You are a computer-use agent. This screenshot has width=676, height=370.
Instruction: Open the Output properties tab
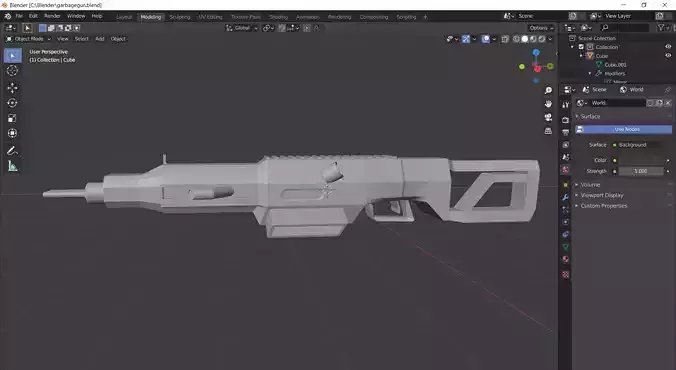point(566,132)
